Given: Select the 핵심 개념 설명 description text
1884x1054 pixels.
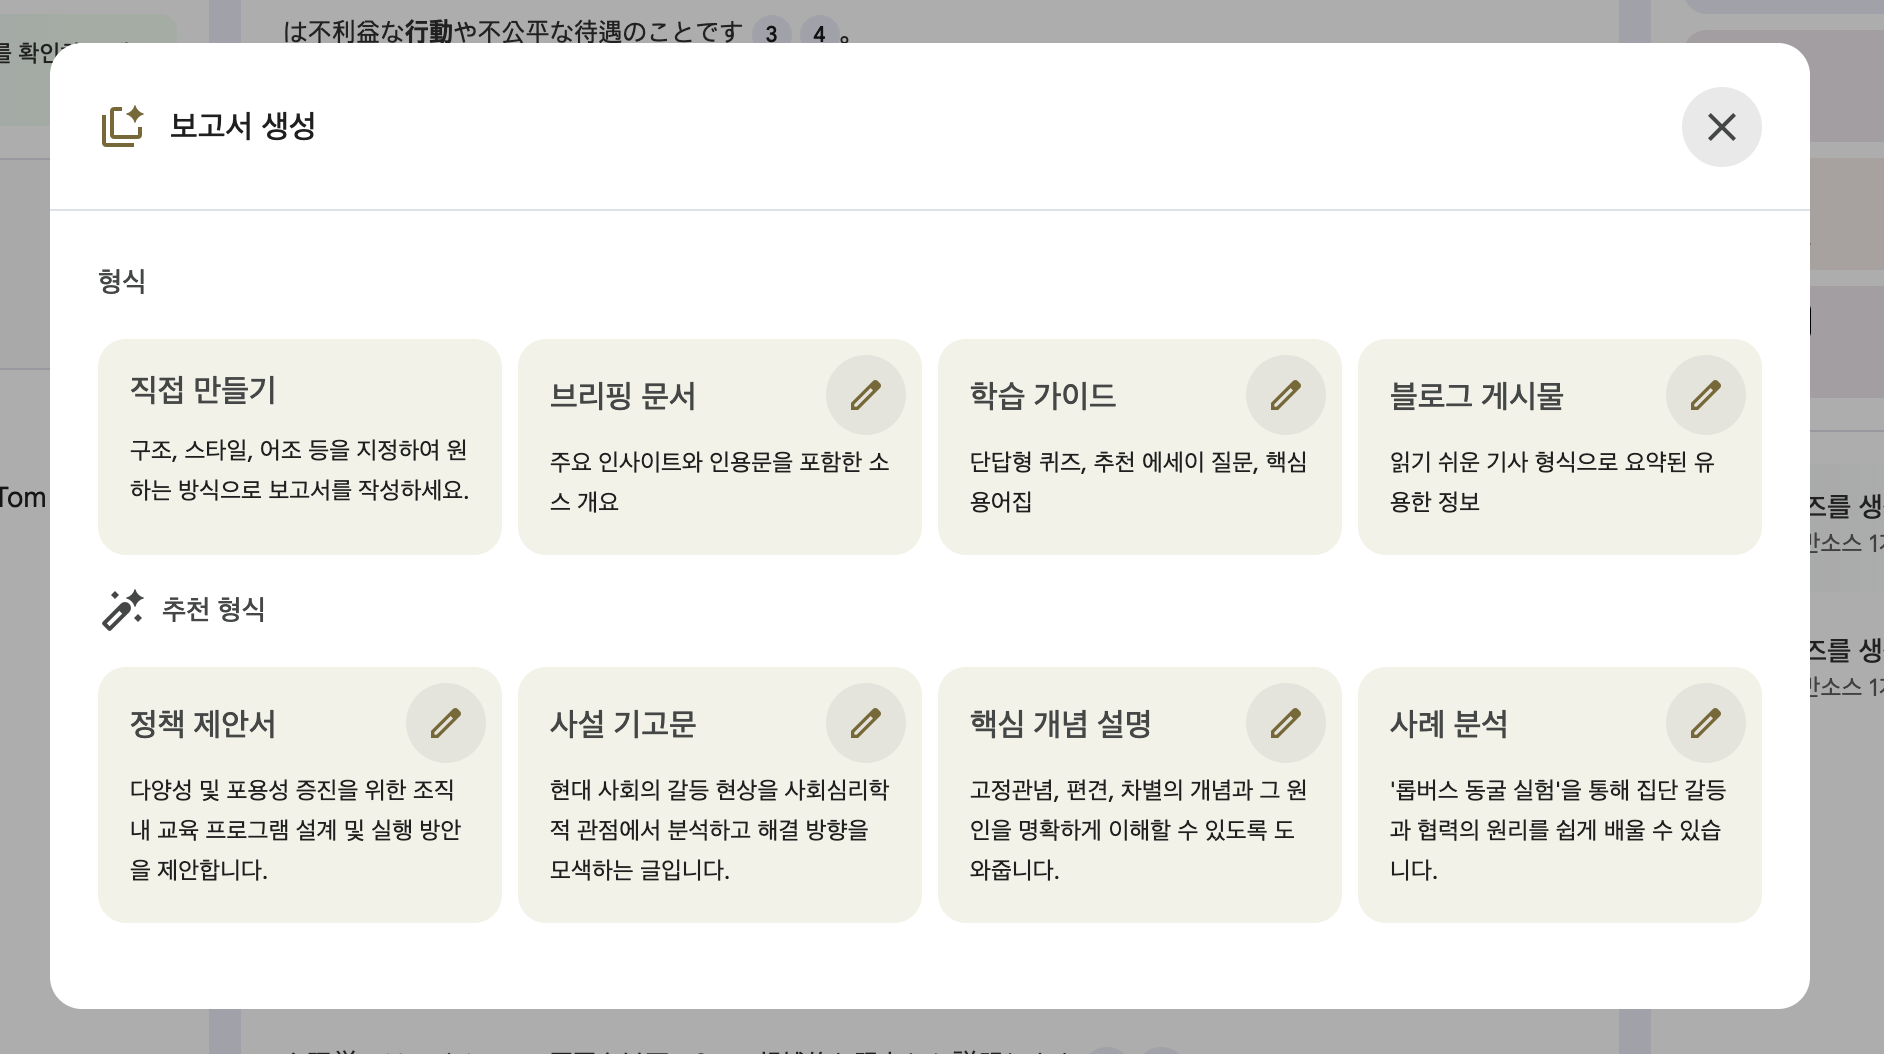Looking at the screenshot, I should pyautogui.click(x=1138, y=829).
